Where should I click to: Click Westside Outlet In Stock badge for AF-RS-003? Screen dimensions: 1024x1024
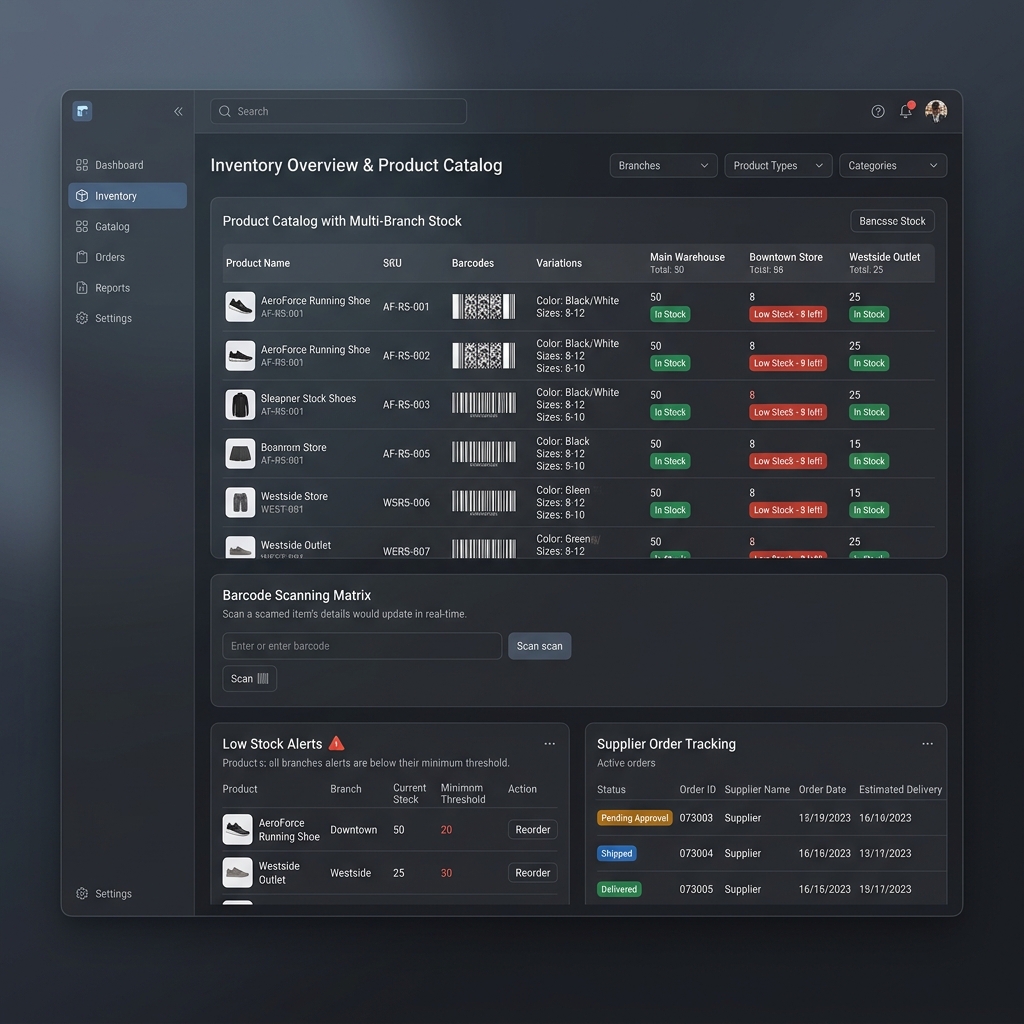click(869, 412)
